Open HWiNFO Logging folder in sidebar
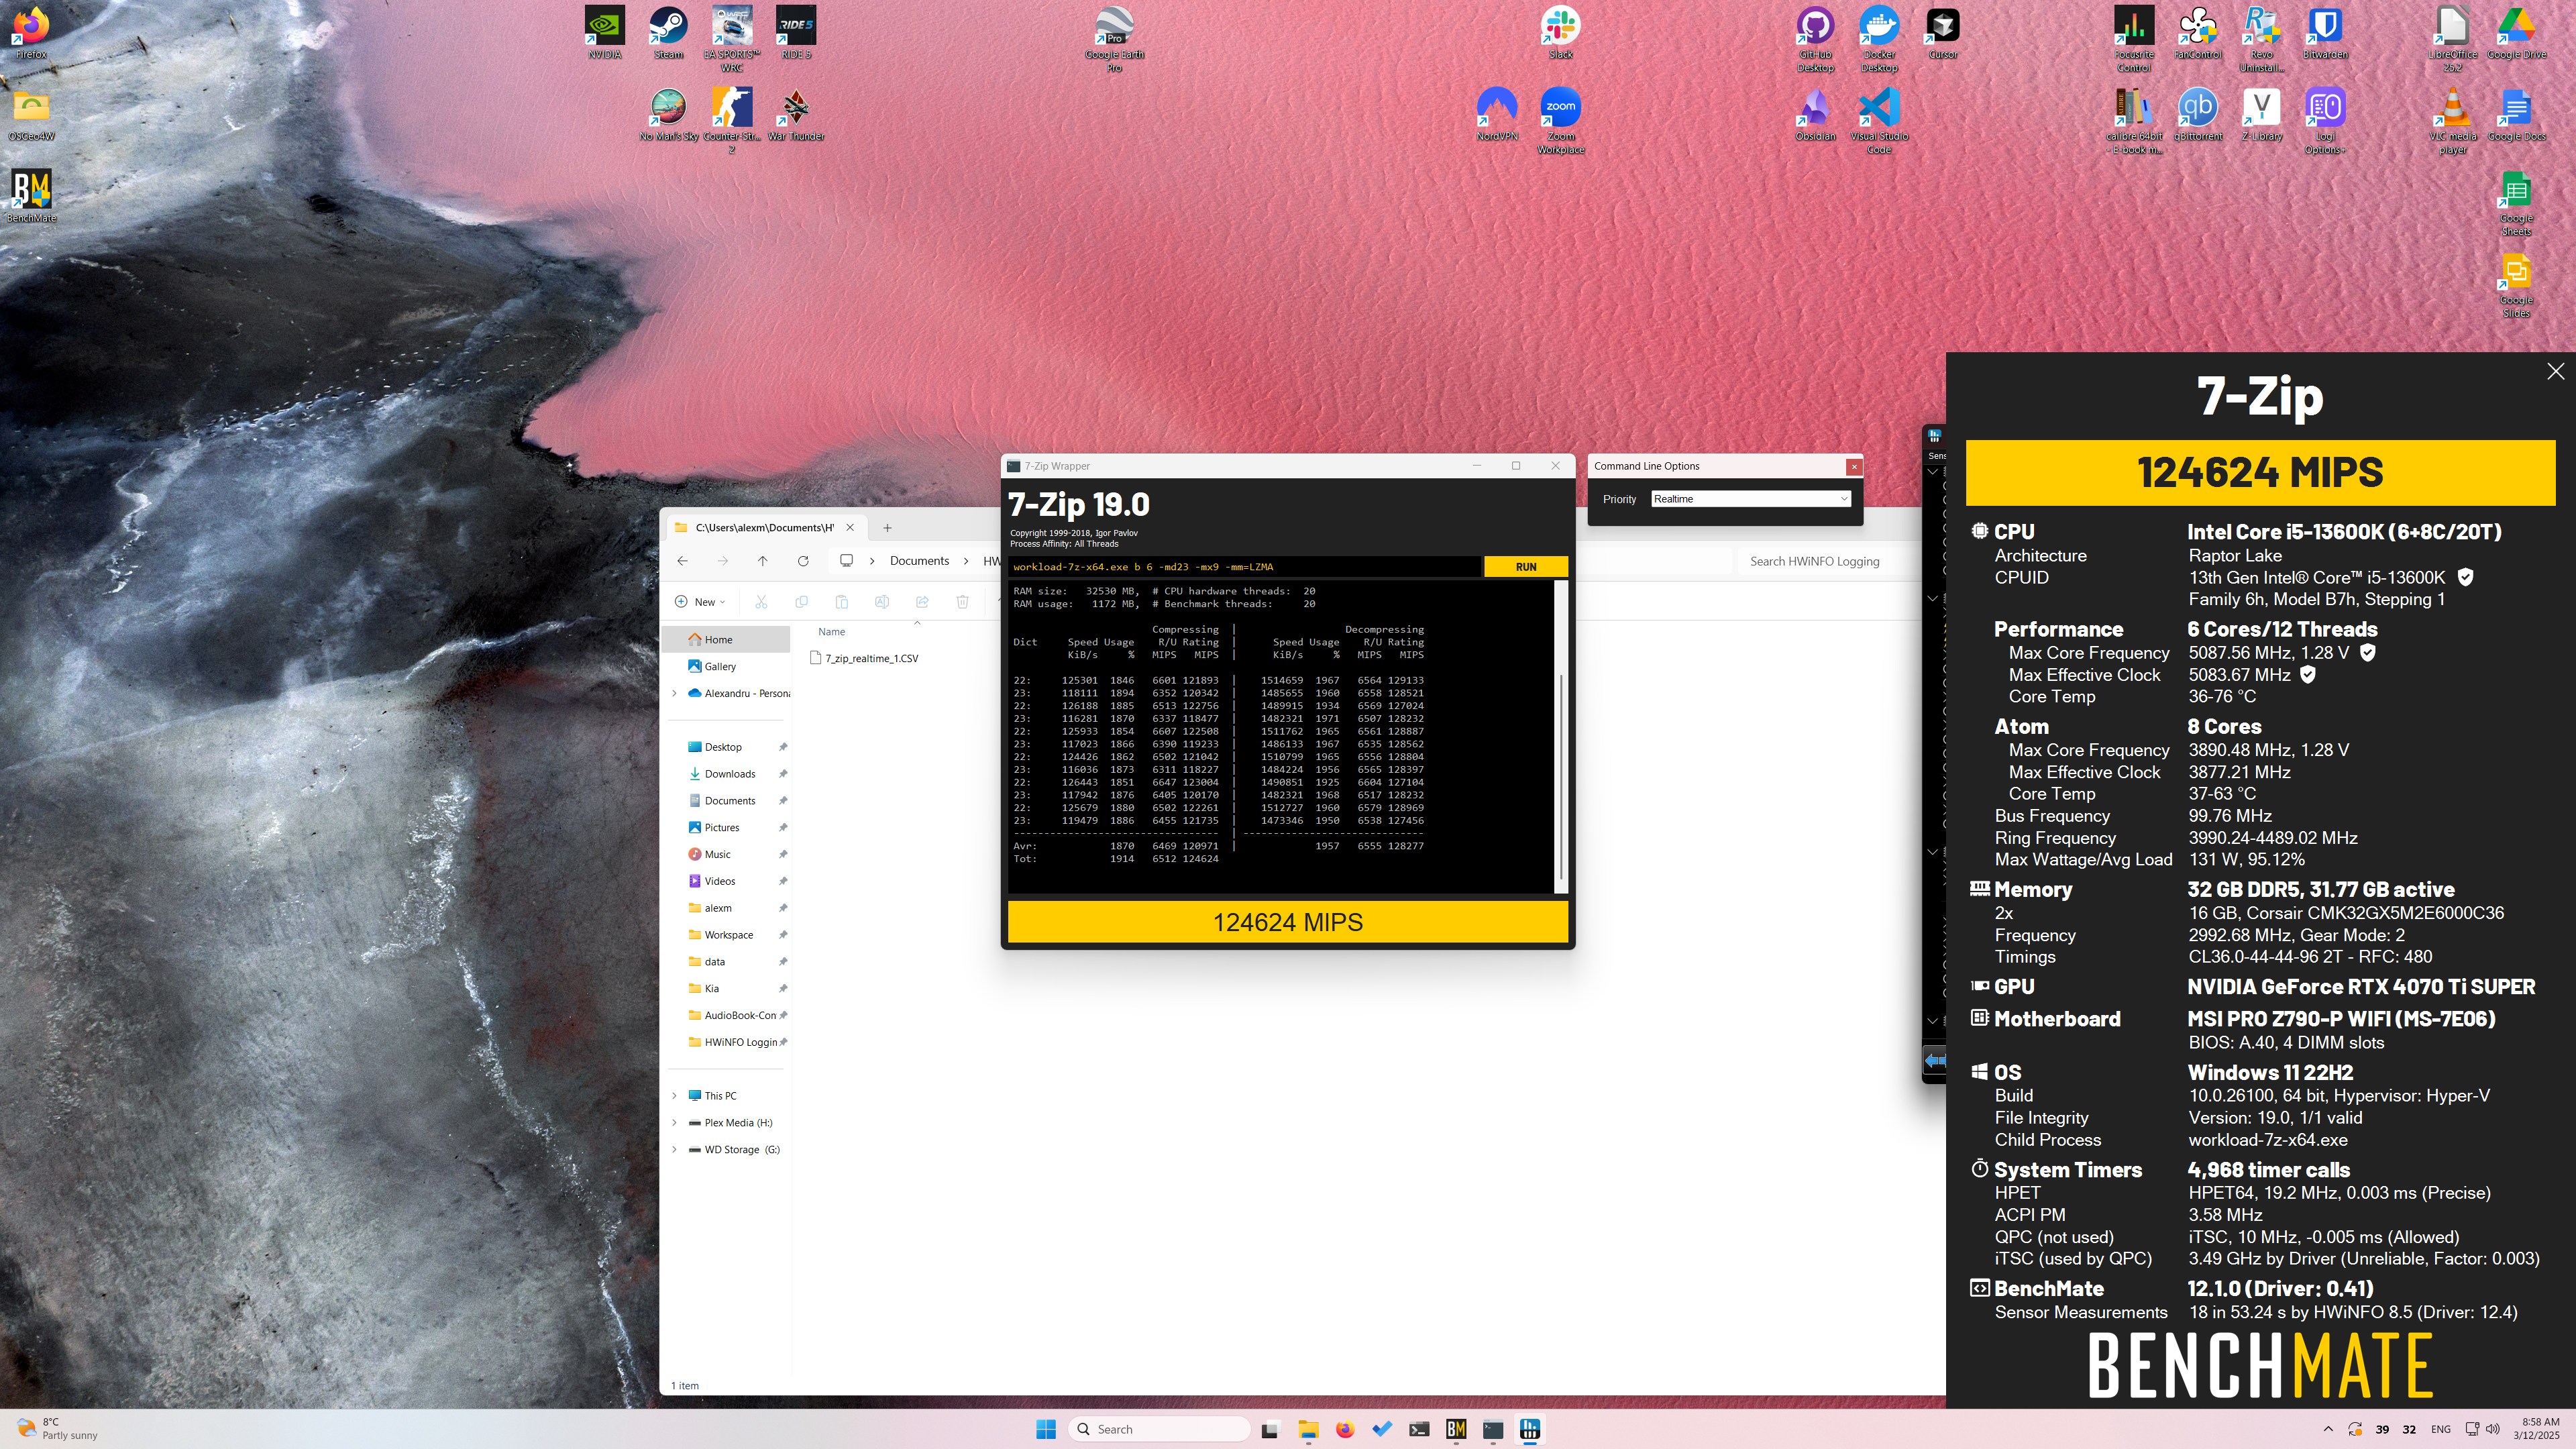2576x1449 pixels. tap(726, 1042)
